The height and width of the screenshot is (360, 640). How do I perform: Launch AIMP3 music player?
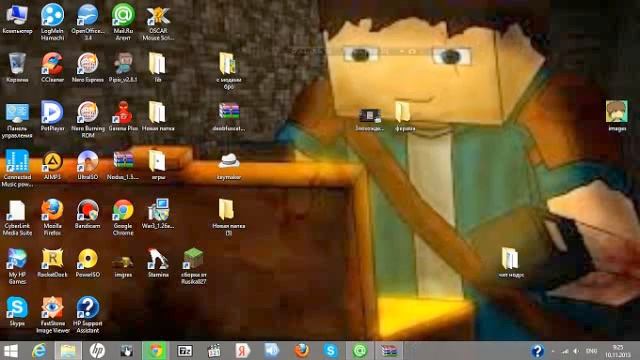[52, 165]
